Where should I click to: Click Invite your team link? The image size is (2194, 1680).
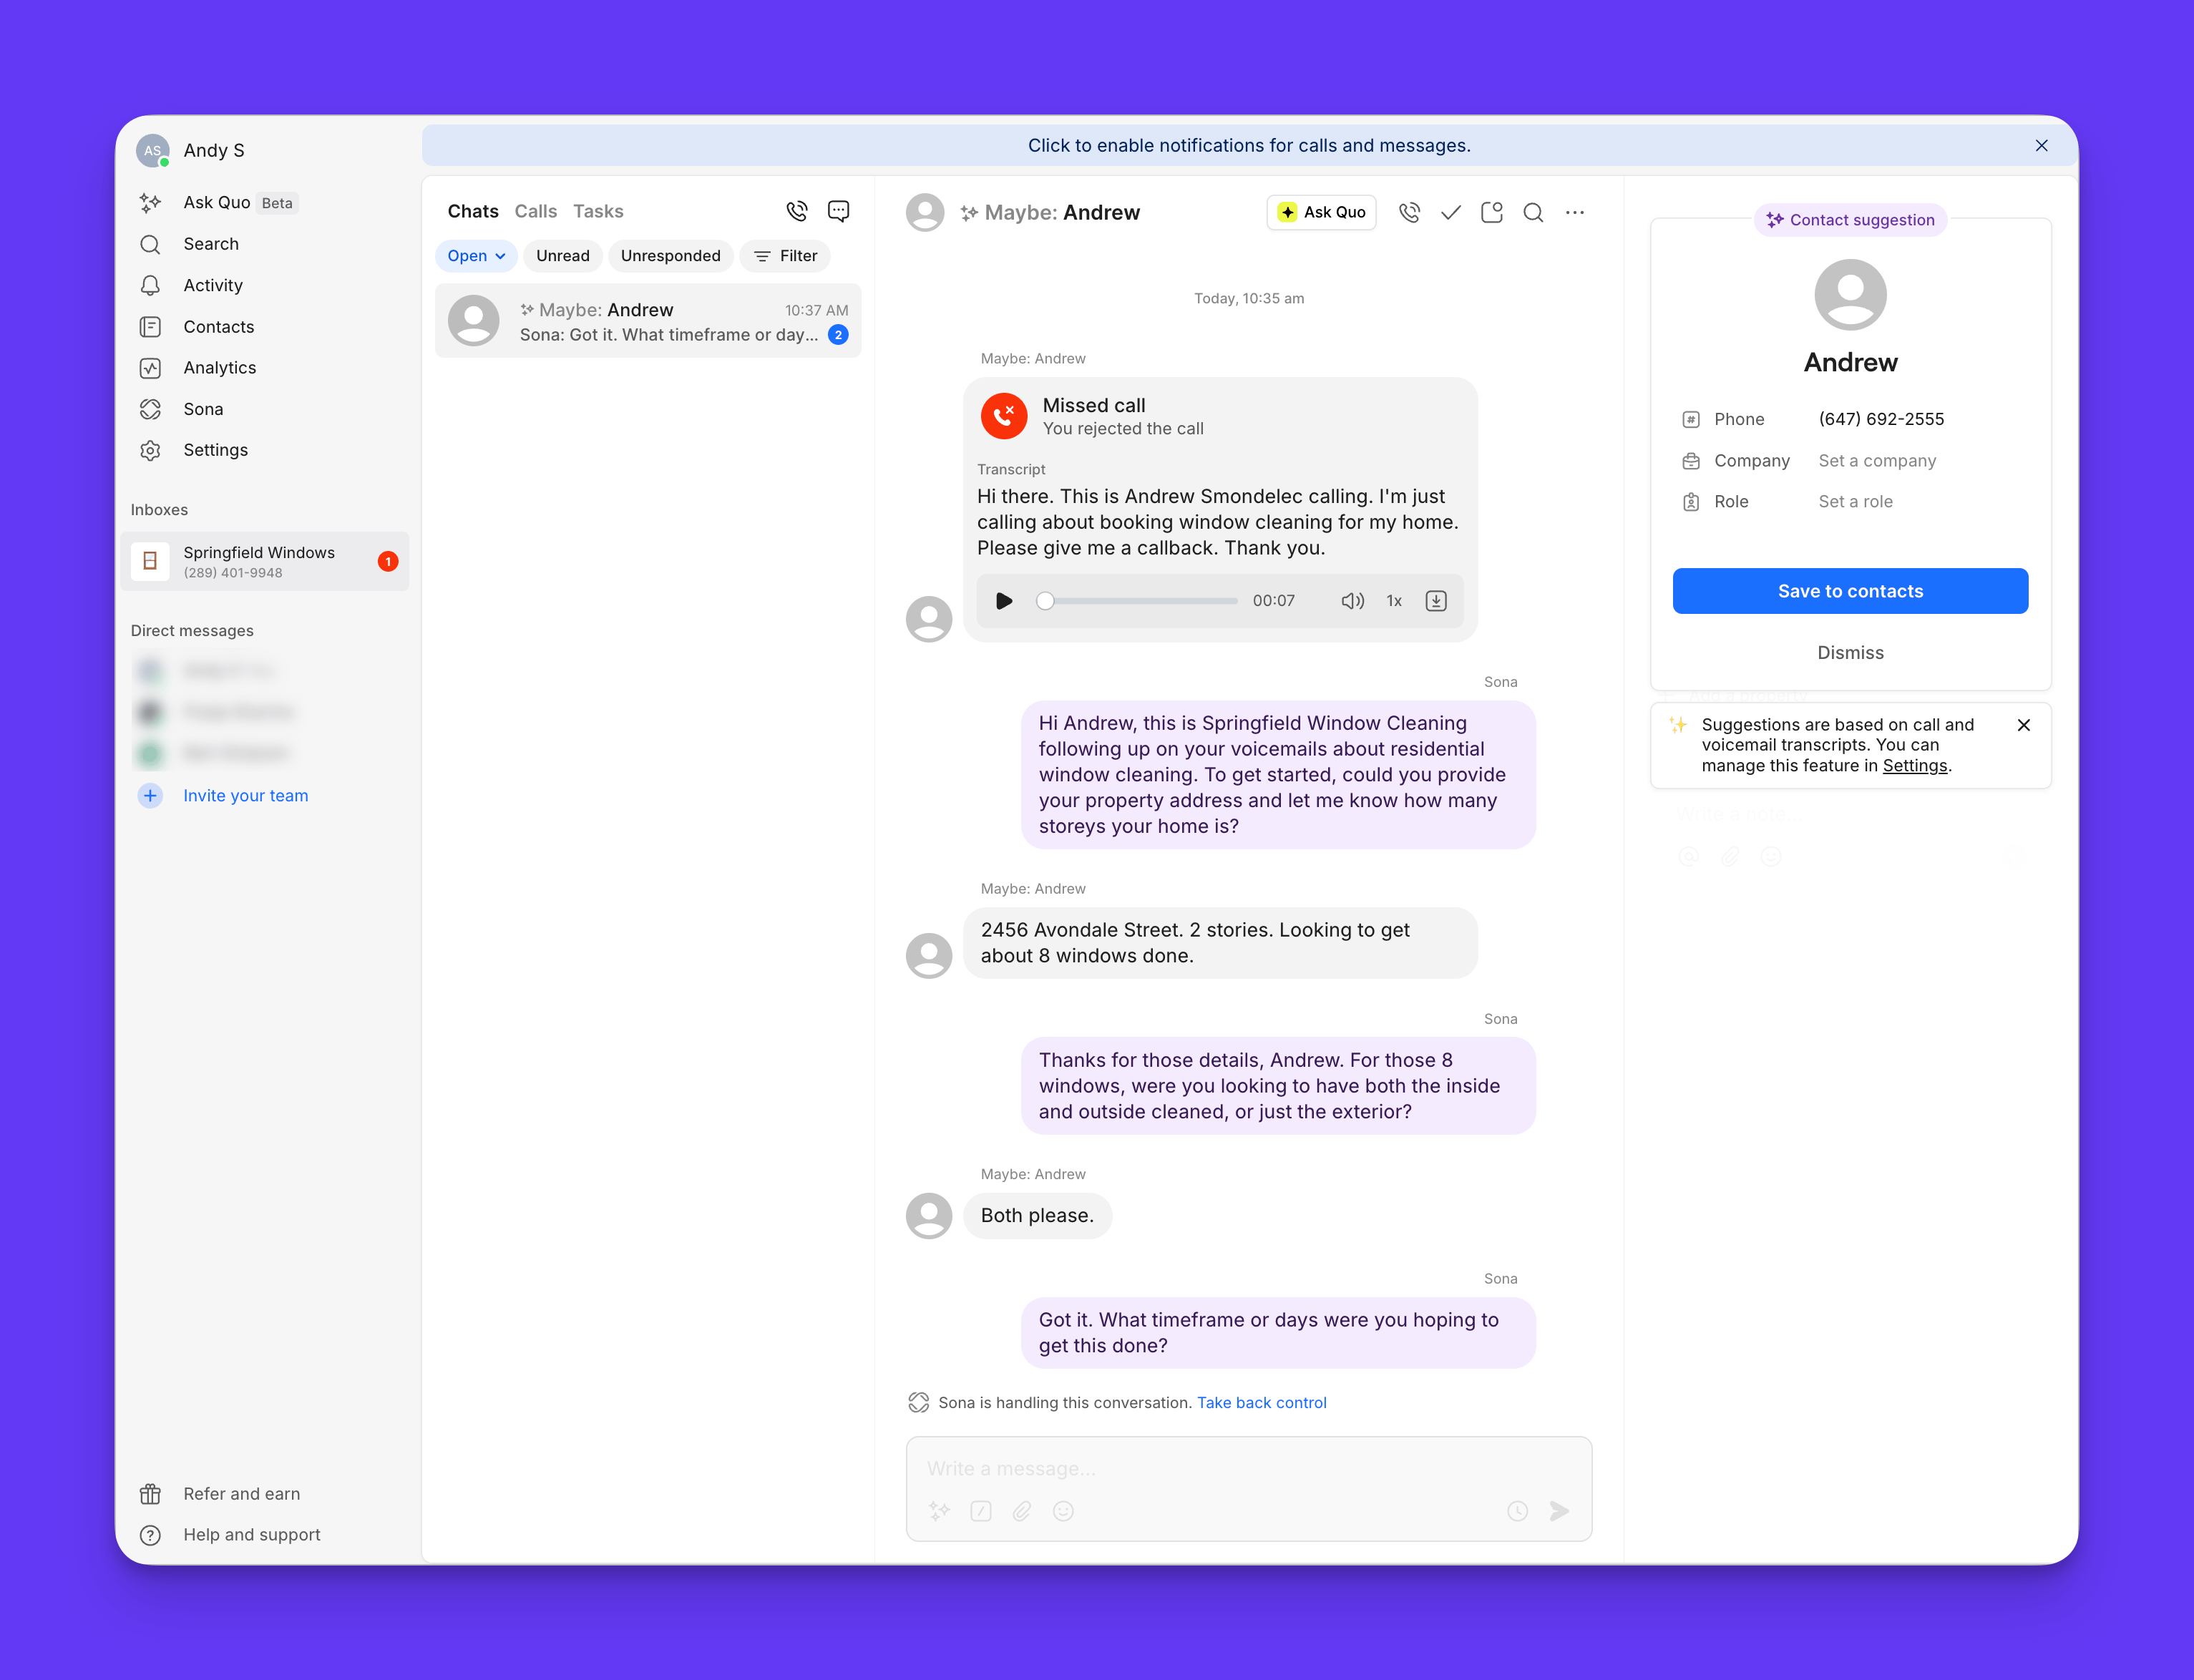click(x=246, y=796)
